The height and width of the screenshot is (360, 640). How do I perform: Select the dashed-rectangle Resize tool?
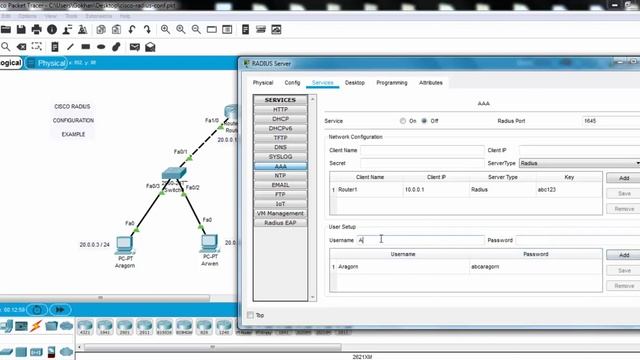[x=37, y=47]
